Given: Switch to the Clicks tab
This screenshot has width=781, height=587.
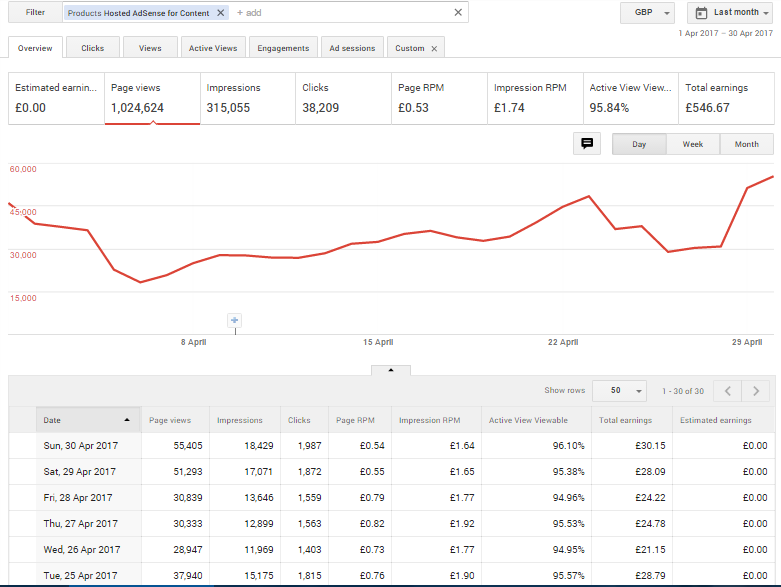Looking at the screenshot, I should coord(93,48).
